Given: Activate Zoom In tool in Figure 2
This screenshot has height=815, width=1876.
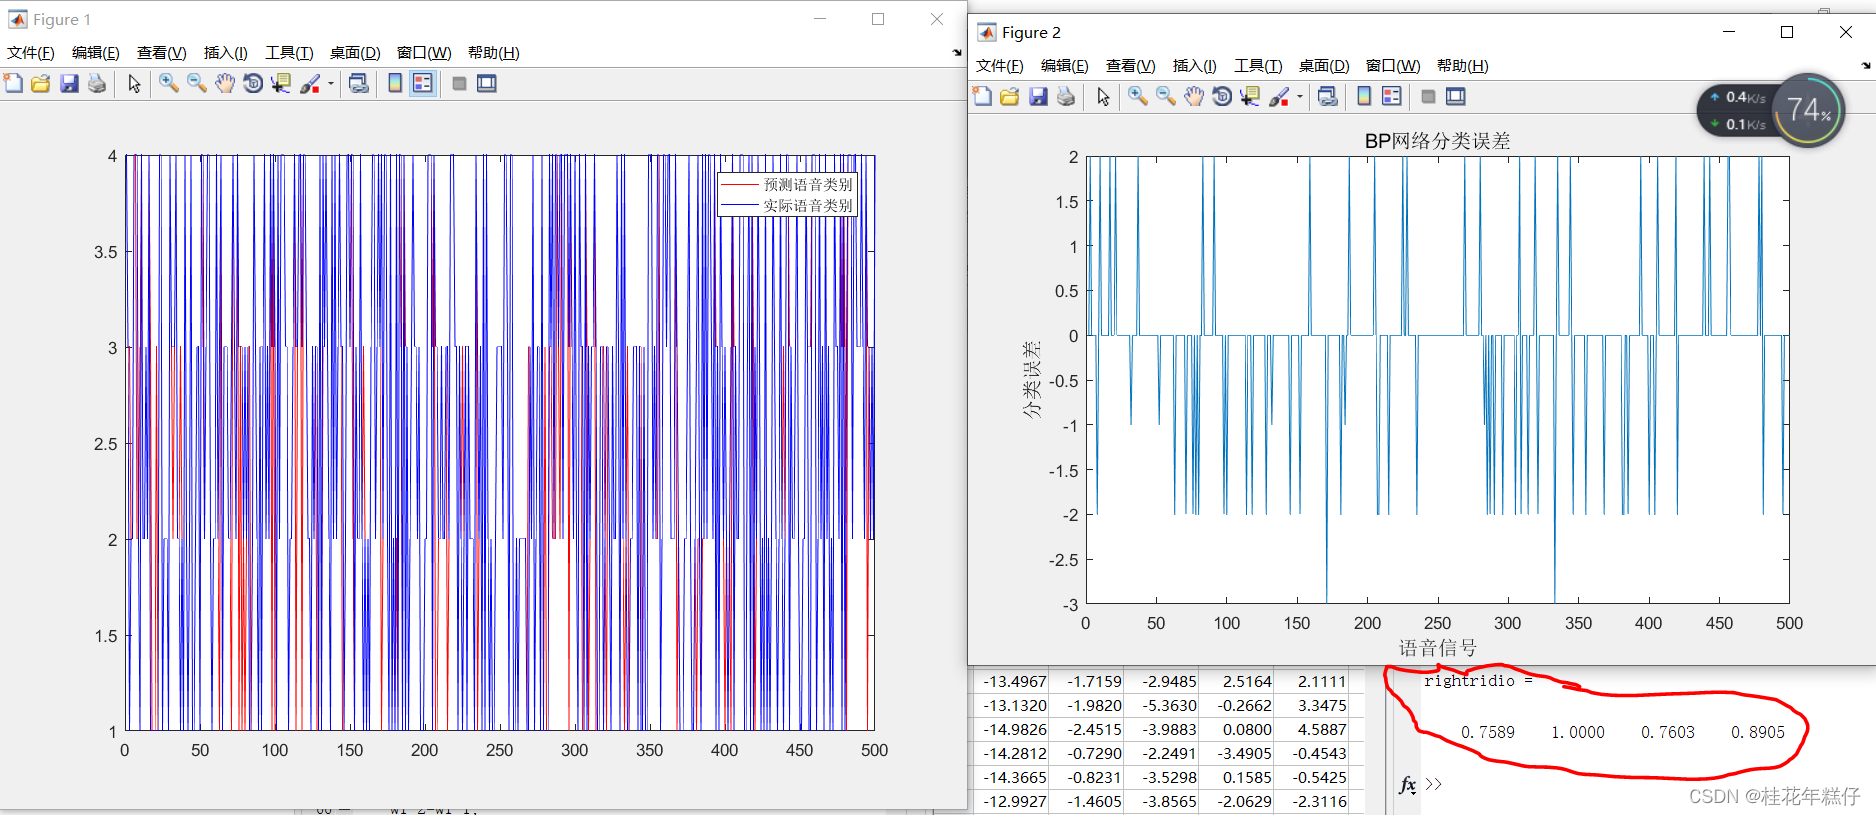Looking at the screenshot, I should [1138, 96].
